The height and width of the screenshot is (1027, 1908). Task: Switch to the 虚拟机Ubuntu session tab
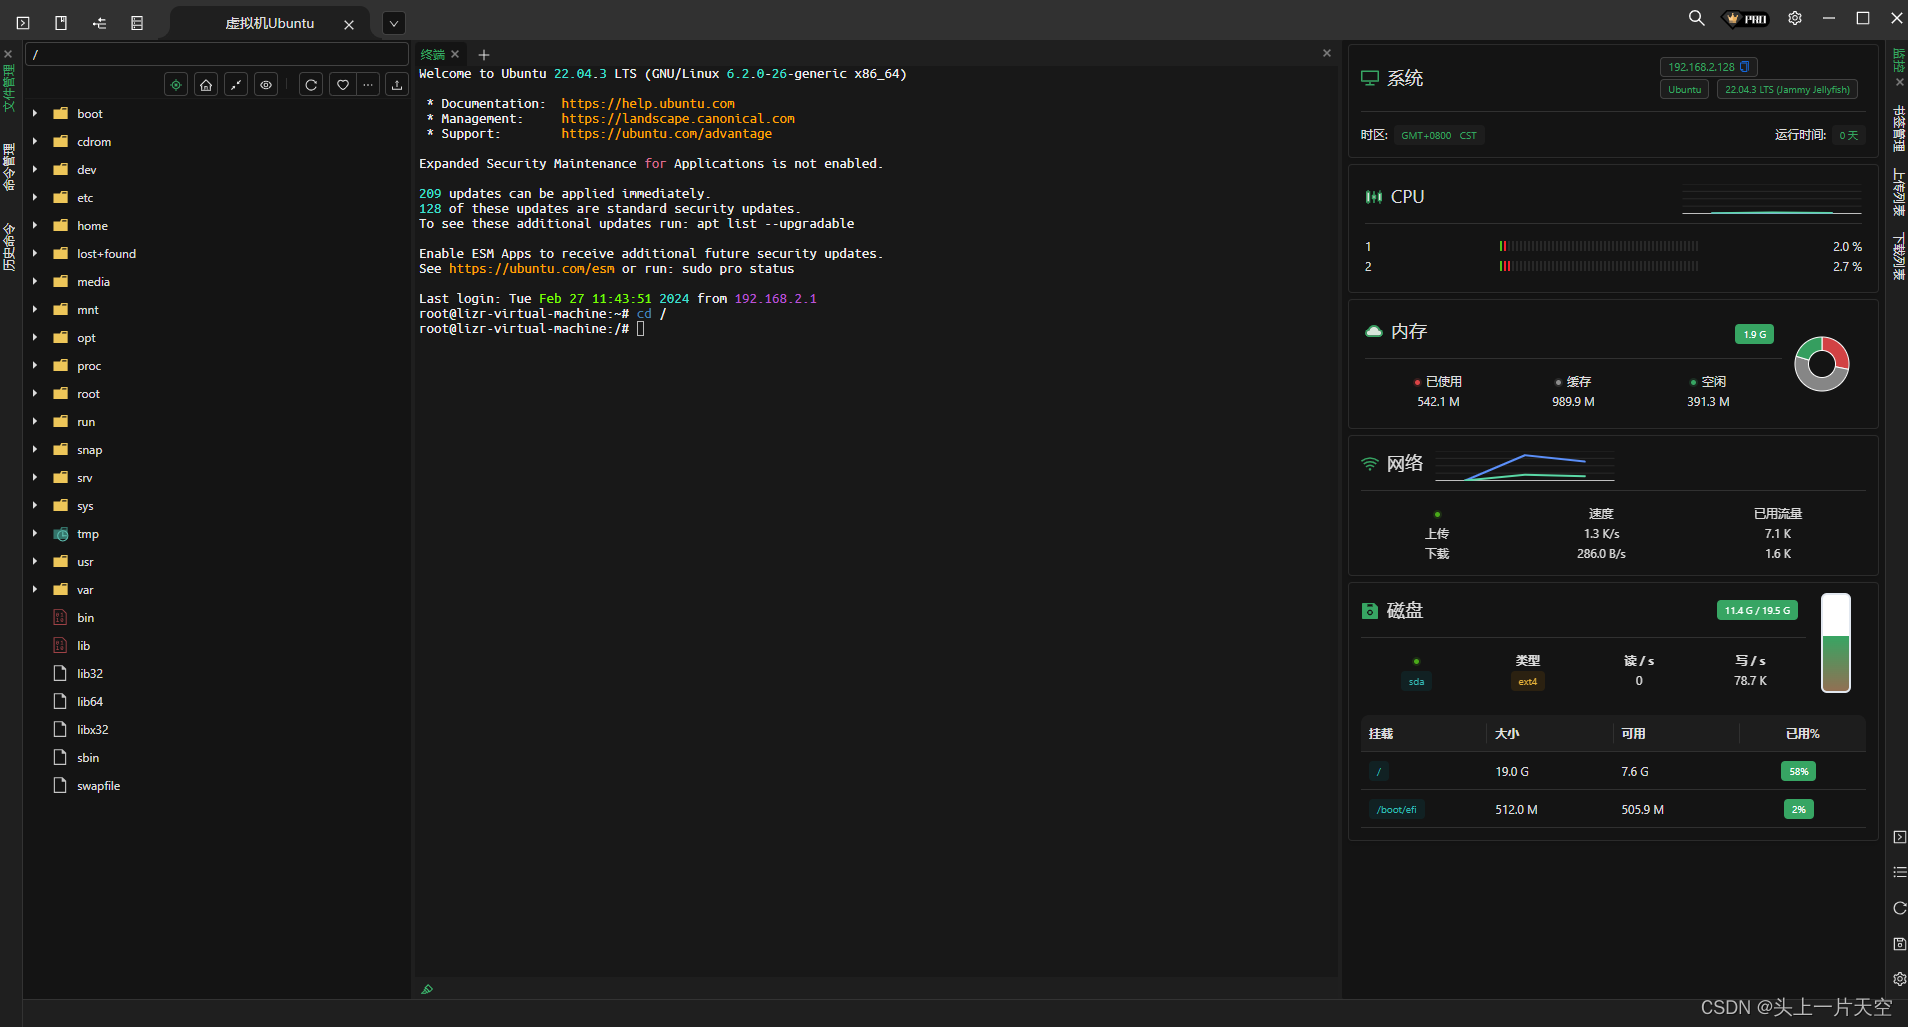click(x=269, y=23)
